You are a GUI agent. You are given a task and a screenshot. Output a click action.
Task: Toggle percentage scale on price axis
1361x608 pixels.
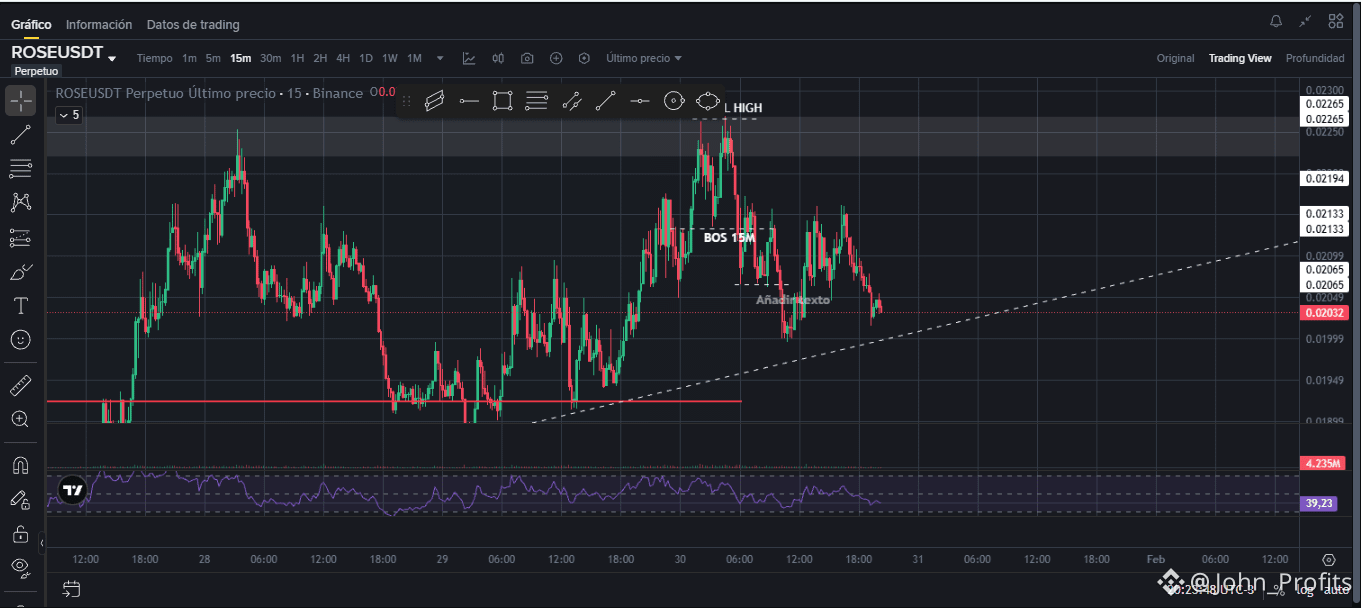pos(1279,592)
